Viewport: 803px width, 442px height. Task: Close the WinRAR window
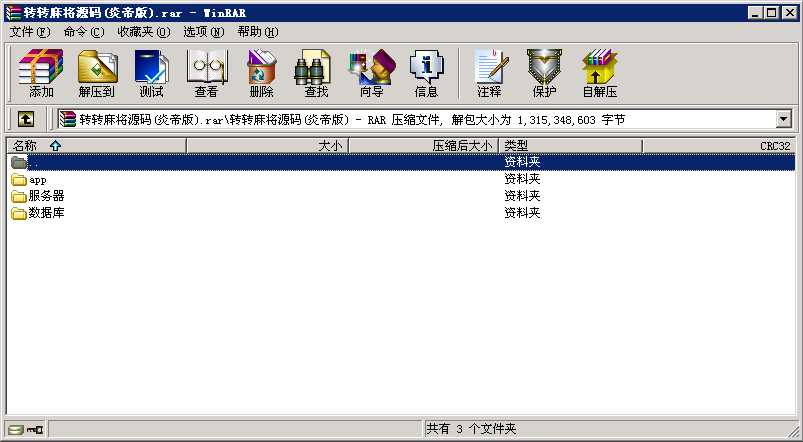[790, 13]
